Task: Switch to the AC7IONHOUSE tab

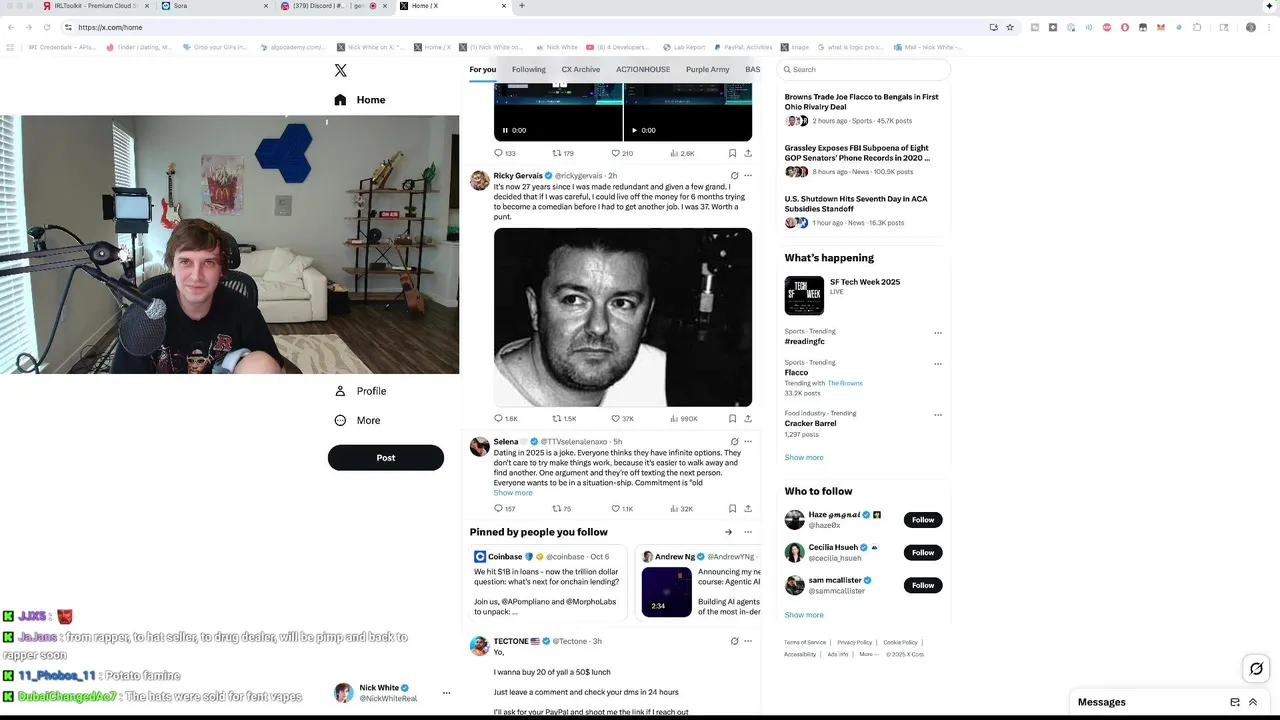Action: [x=643, y=70]
